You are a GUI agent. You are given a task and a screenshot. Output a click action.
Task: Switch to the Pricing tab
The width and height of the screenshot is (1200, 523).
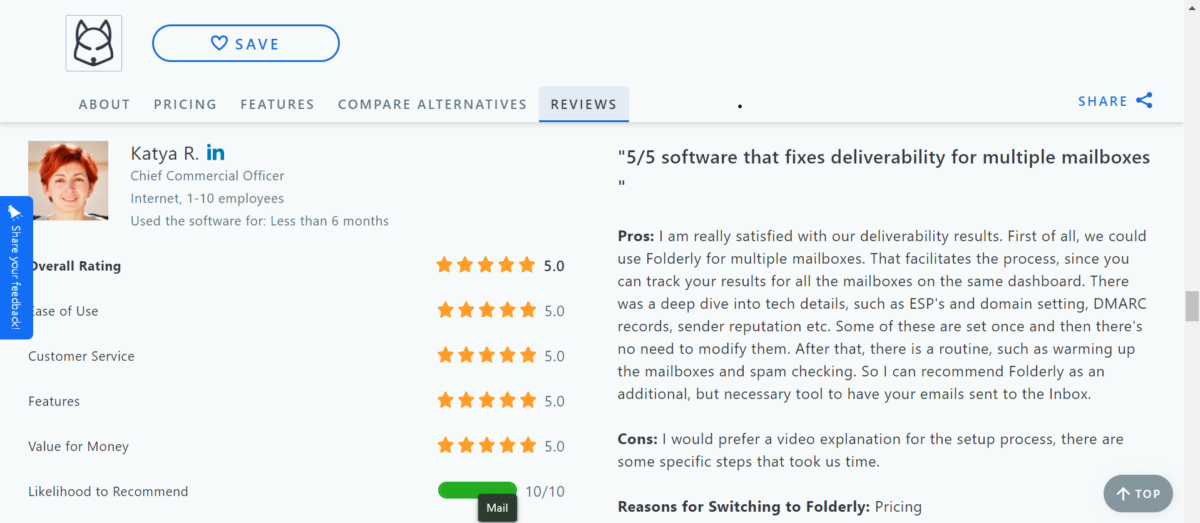(185, 104)
